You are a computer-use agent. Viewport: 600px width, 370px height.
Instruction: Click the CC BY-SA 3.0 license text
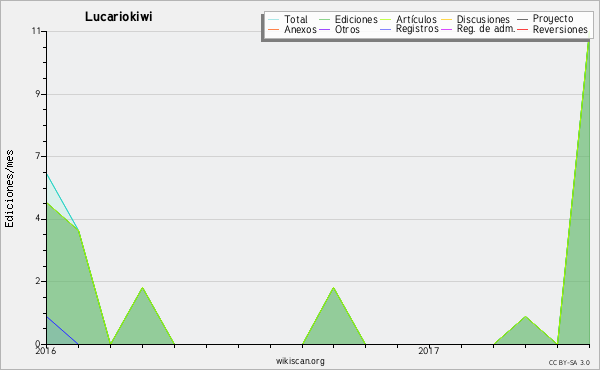[569, 363]
